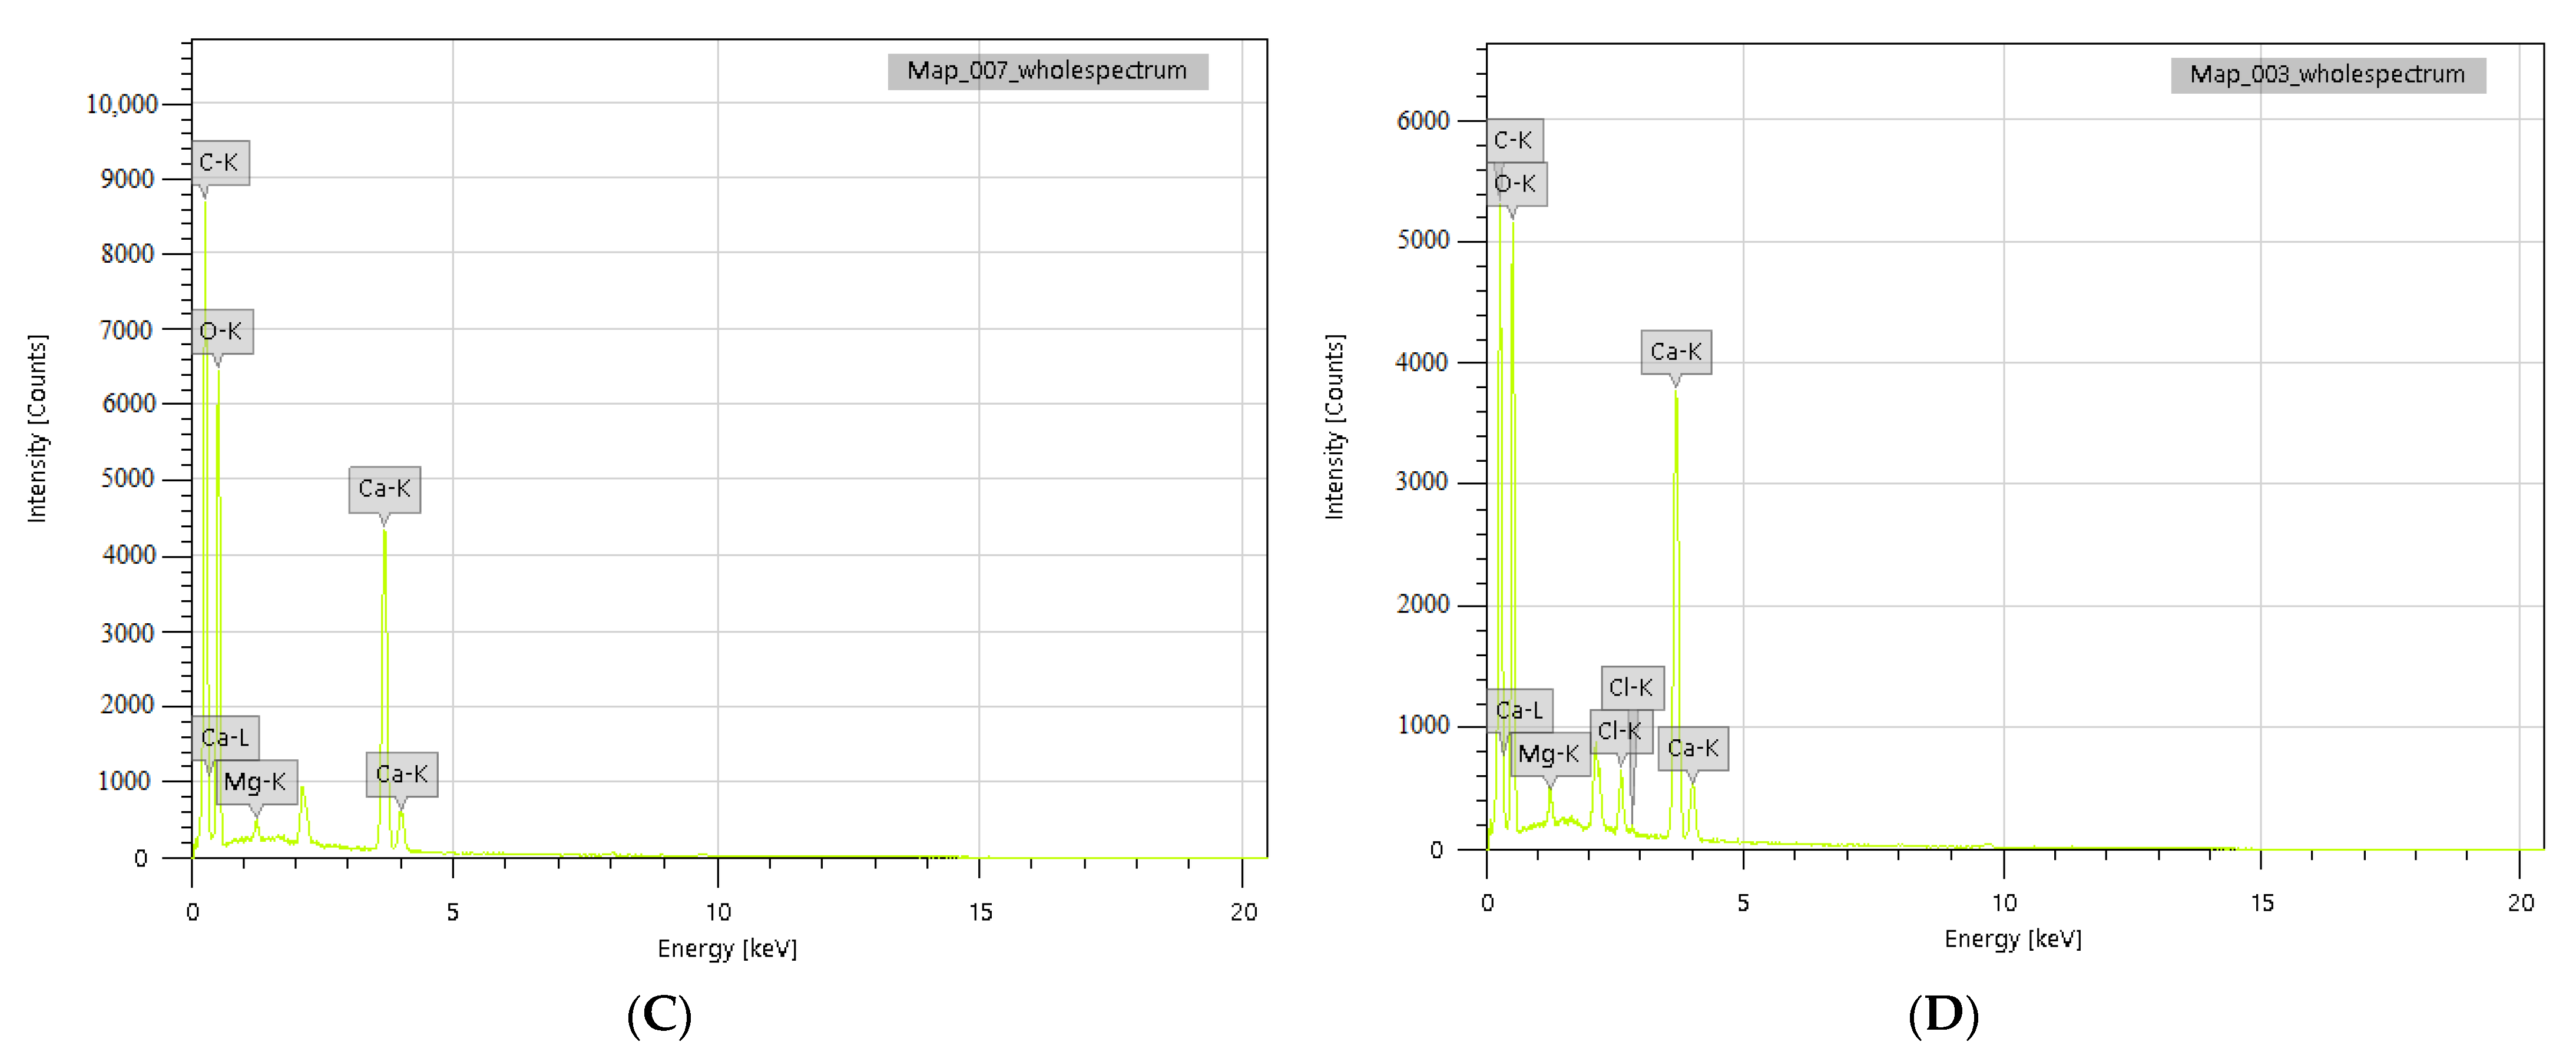Select the C-K peak marker in chart C
This screenshot has width=2576, height=1055.
coord(219,162)
